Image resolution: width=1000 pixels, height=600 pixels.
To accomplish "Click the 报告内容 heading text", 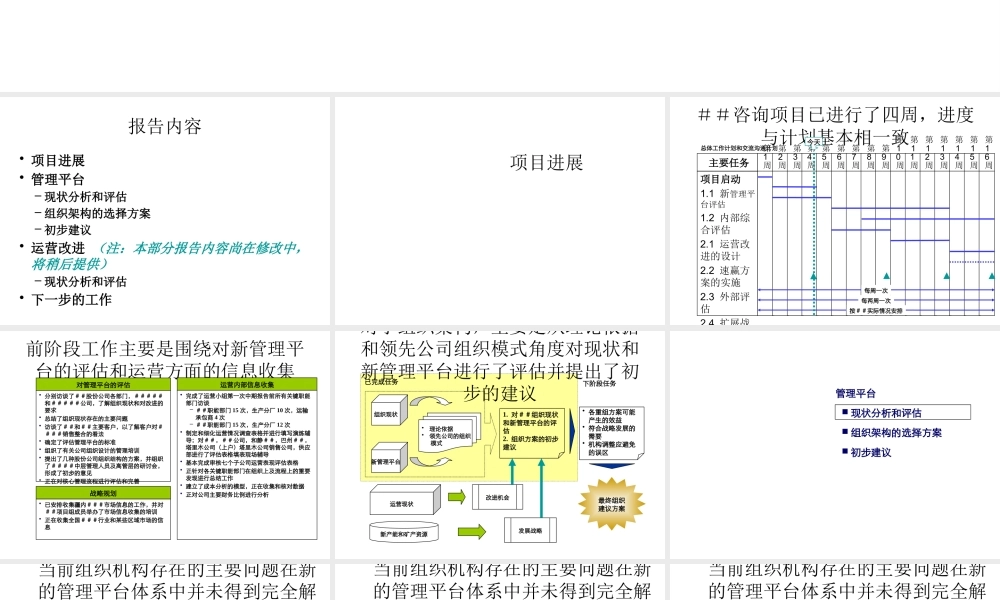I will coord(165,126).
